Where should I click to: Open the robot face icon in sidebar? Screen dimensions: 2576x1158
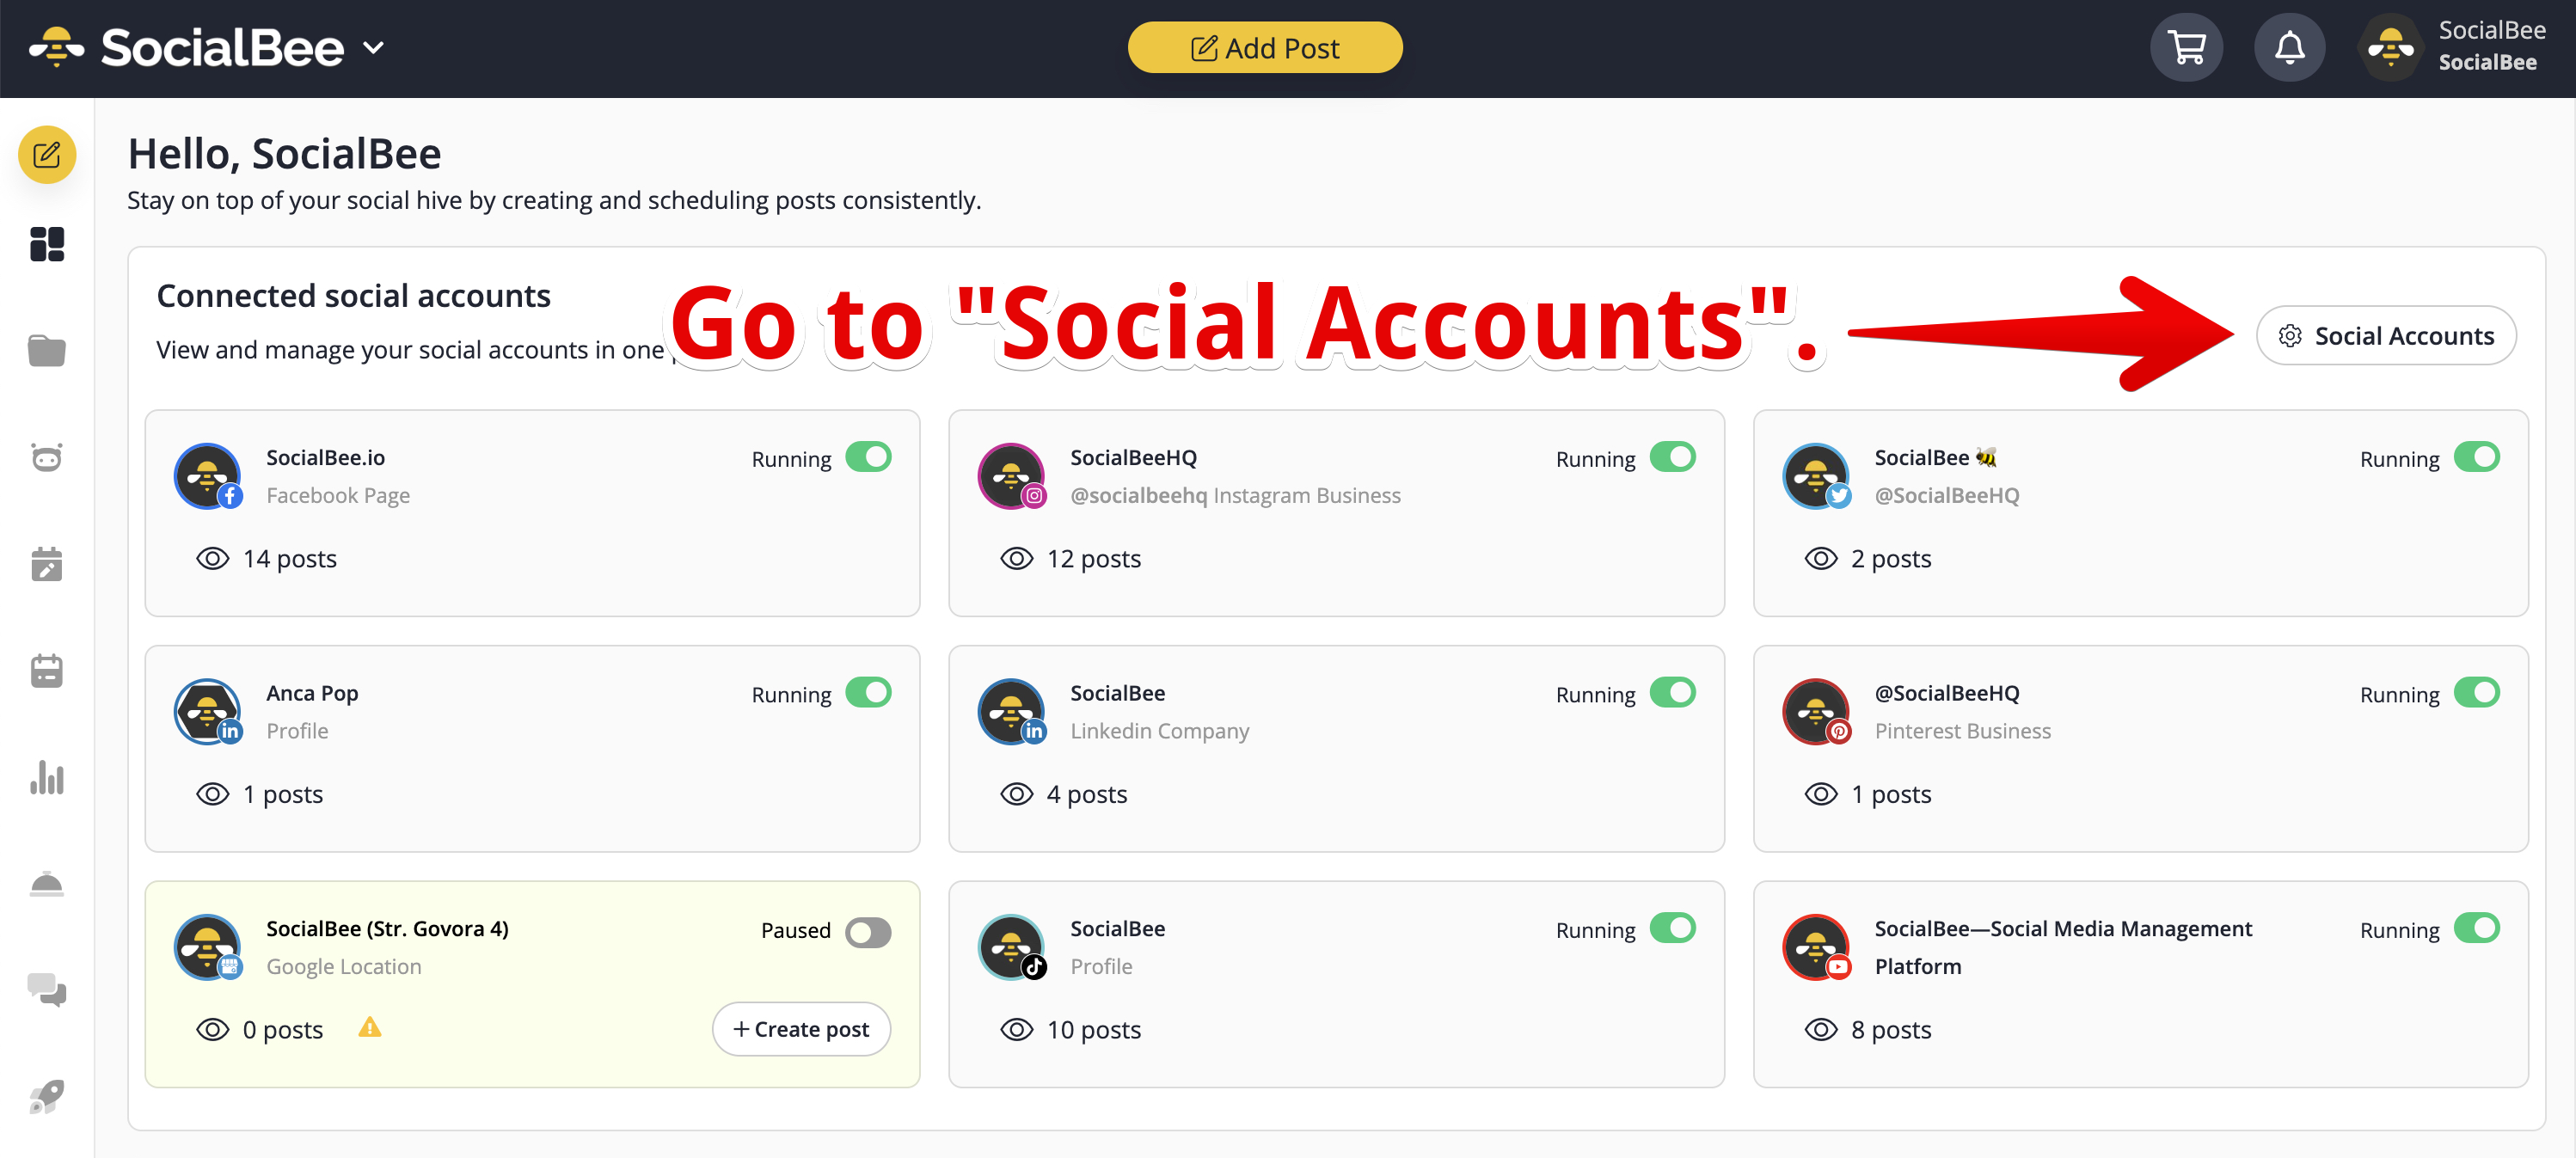point(47,457)
